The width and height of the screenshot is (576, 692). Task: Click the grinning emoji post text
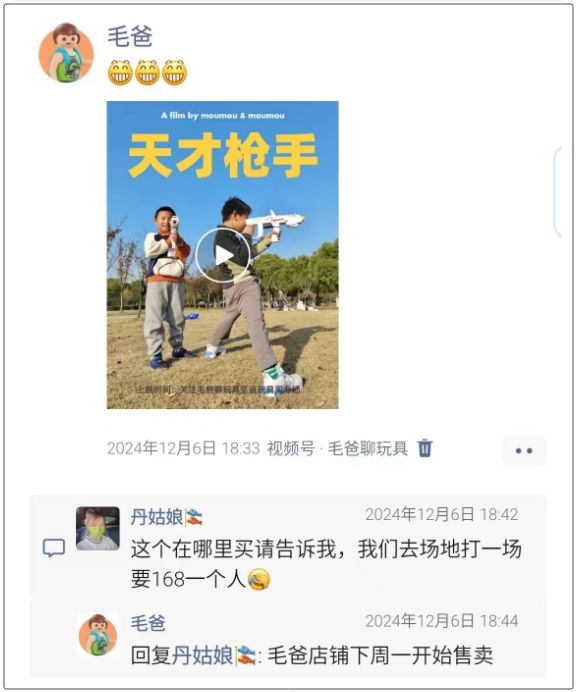click(147, 72)
